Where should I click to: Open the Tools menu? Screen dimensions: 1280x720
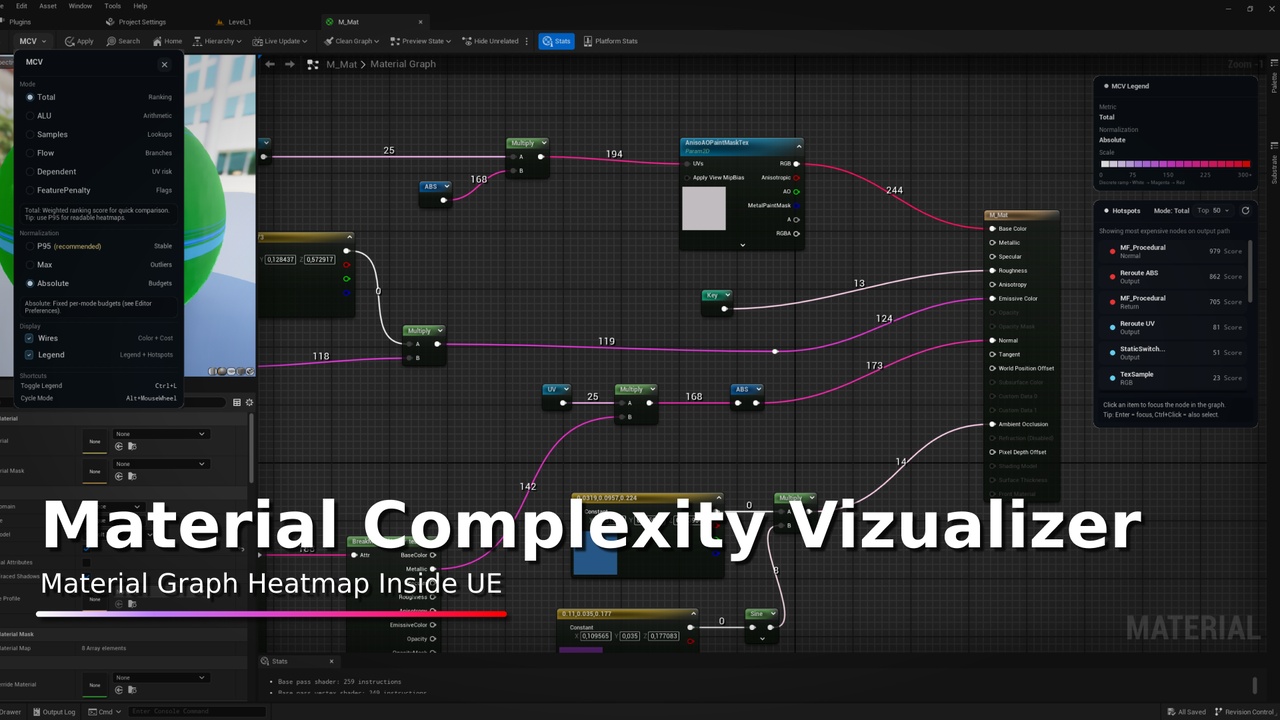[113, 6]
